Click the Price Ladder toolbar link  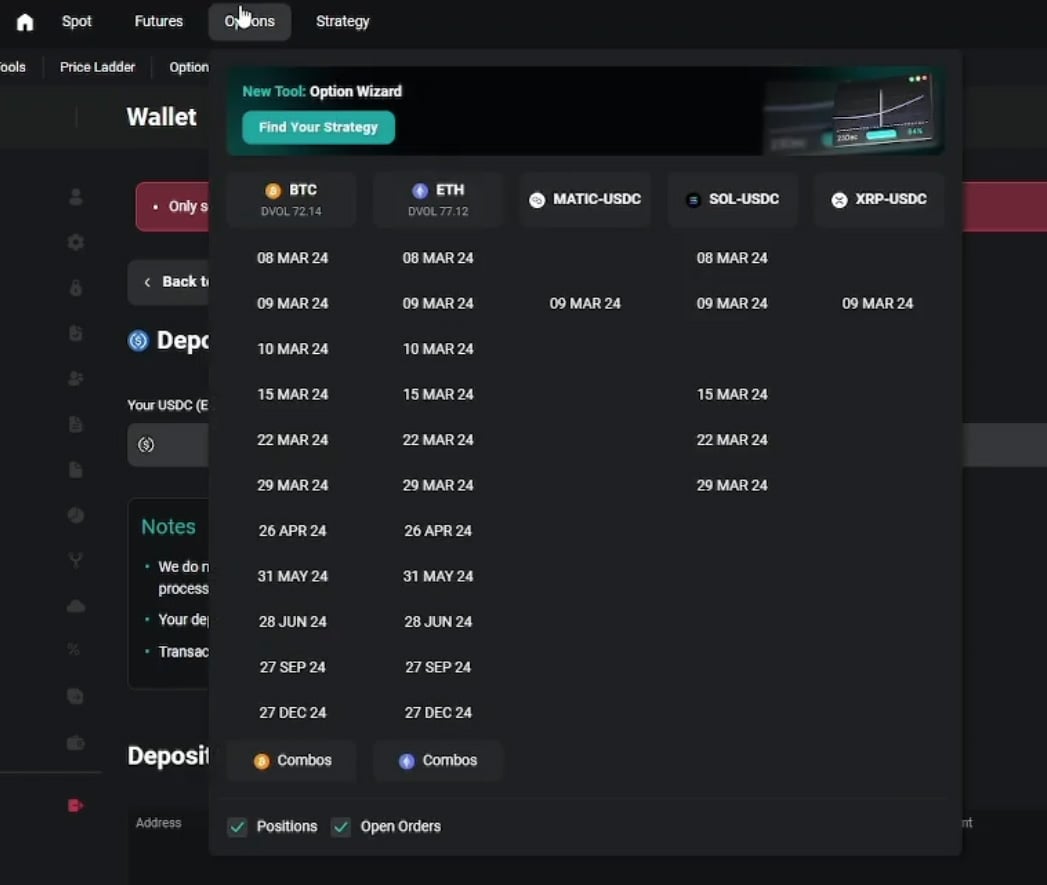[x=97, y=67]
